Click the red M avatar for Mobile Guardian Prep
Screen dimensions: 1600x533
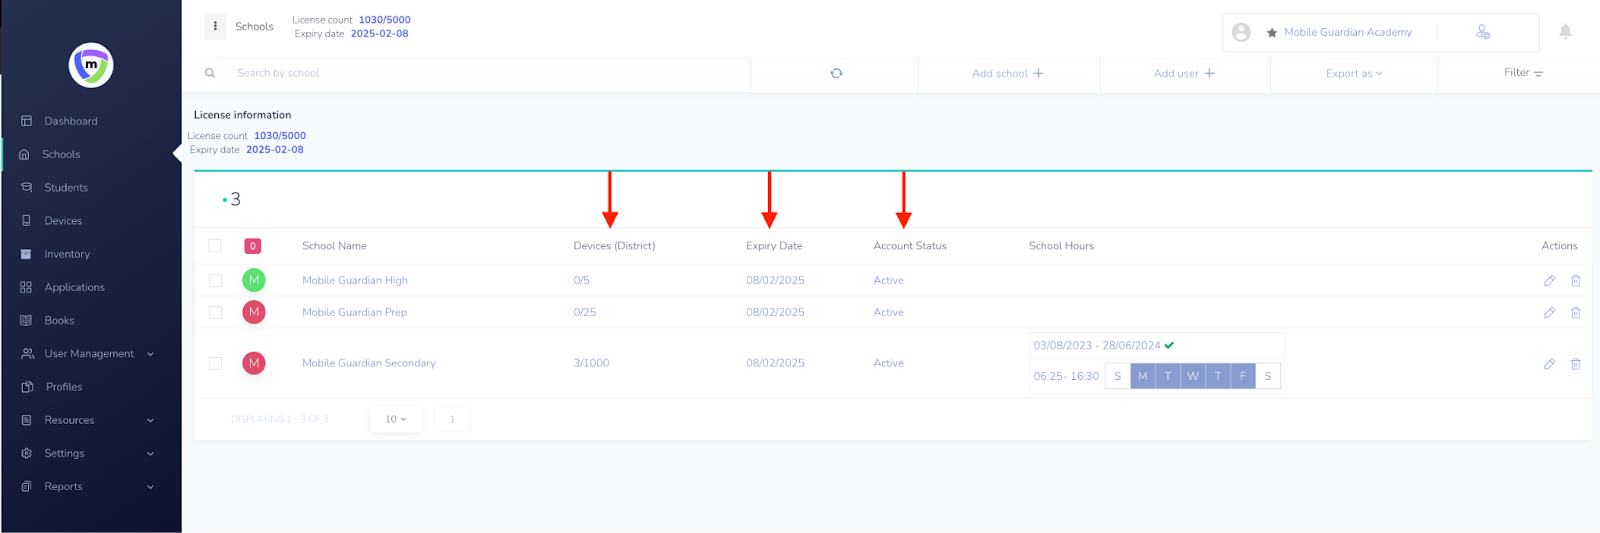(254, 312)
